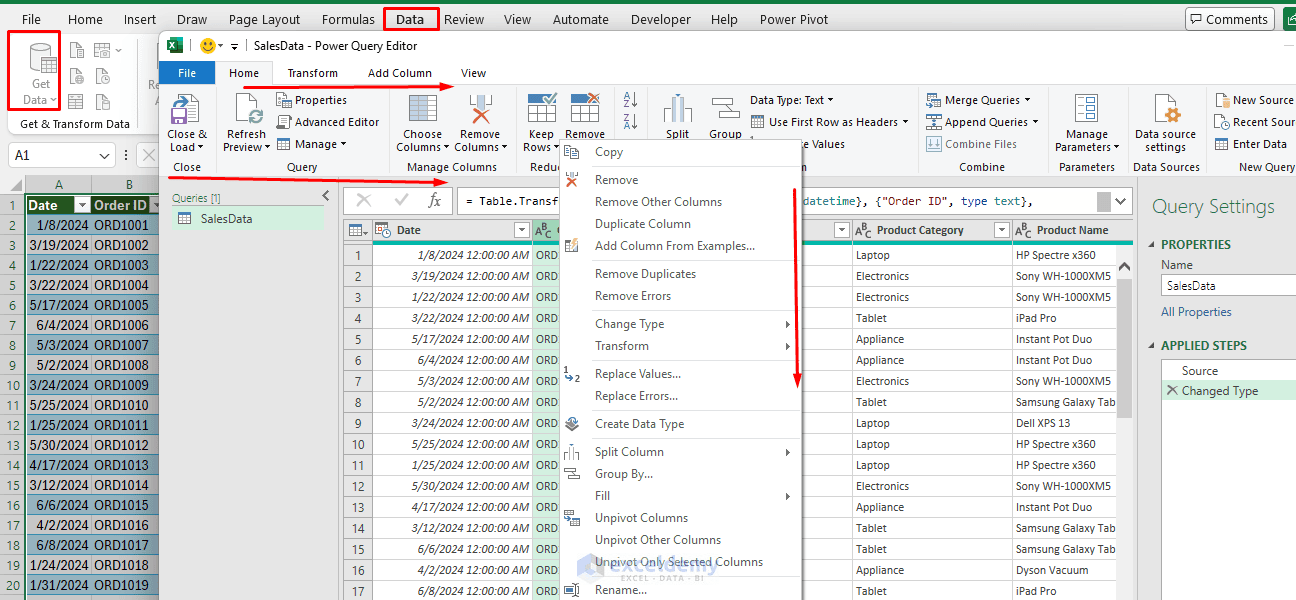Switch to the Transform tab
Image resolution: width=1296 pixels, height=600 pixels.
tap(313, 73)
